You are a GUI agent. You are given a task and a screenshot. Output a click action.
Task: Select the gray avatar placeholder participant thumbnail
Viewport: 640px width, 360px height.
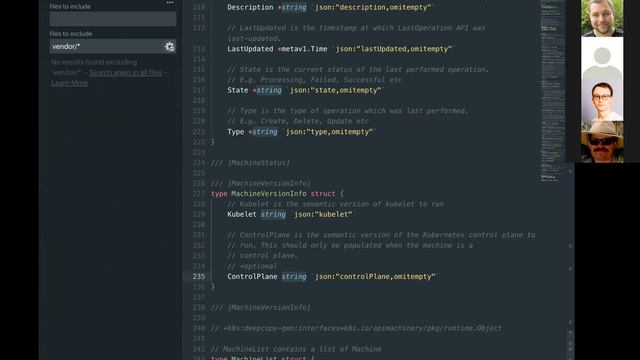[x=602, y=58]
